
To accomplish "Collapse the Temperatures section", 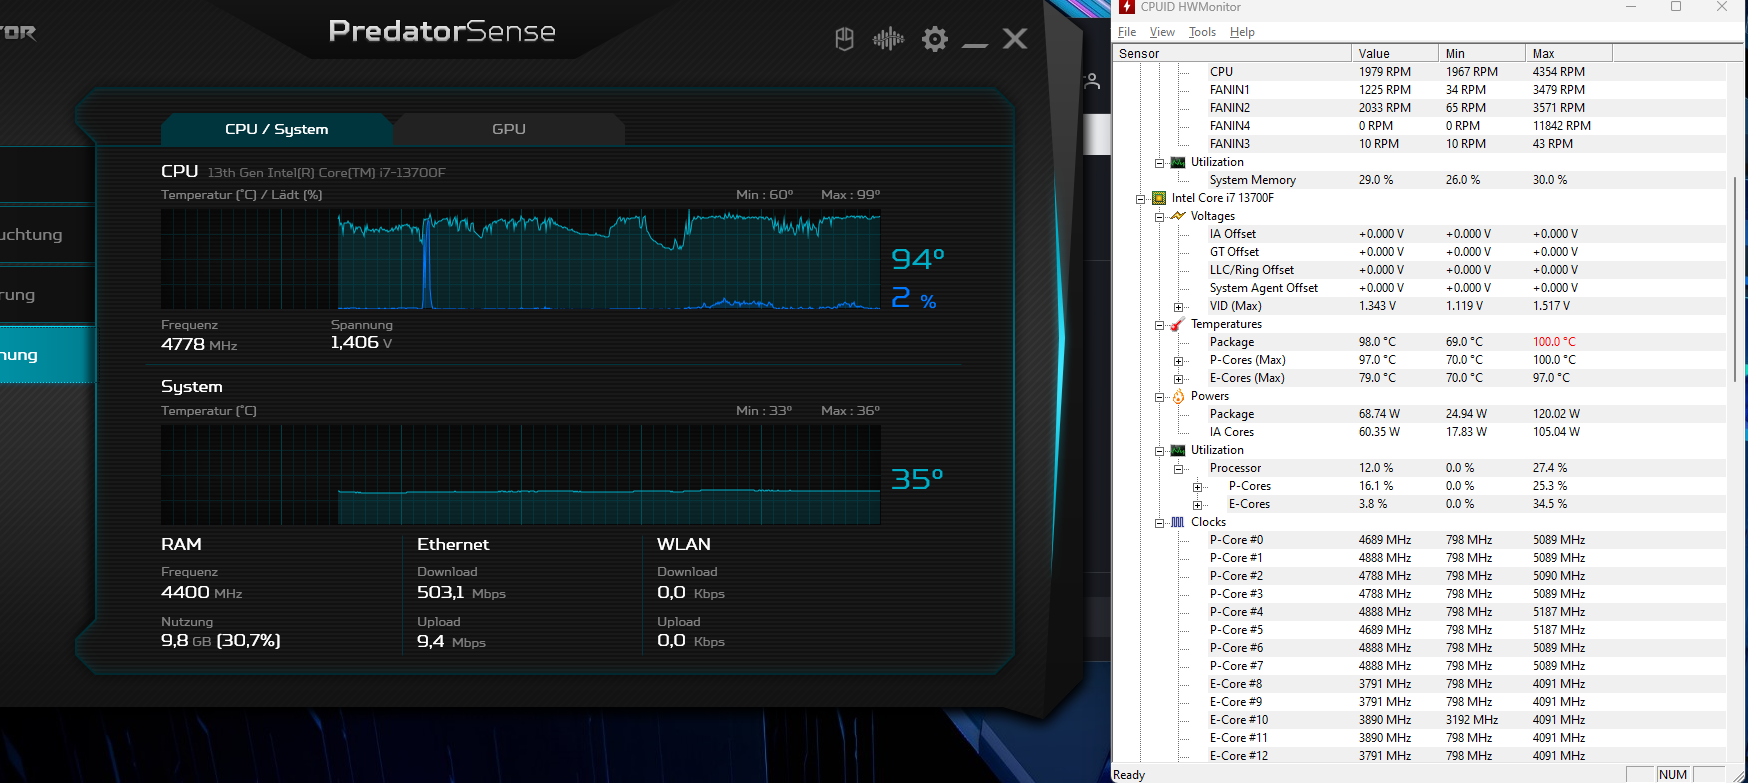I will click(x=1159, y=325).
